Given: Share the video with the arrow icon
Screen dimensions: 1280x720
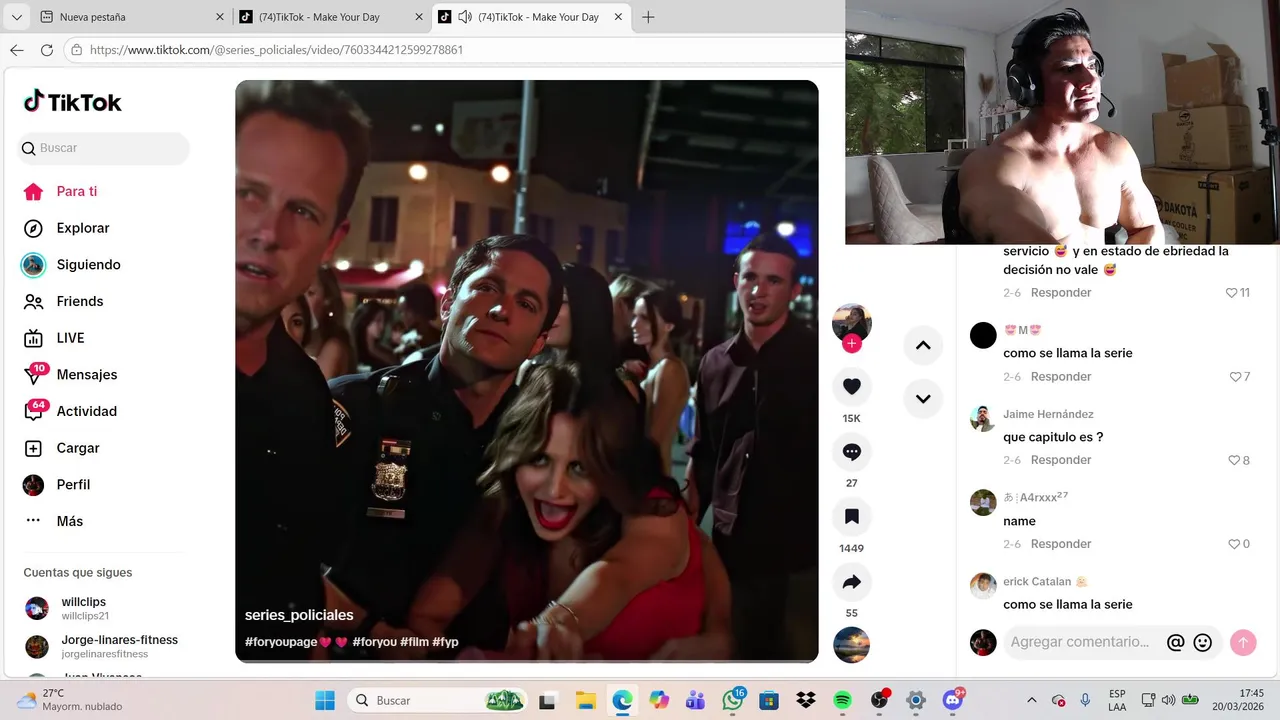Looking at the screenshot, I should pos(852,582).
